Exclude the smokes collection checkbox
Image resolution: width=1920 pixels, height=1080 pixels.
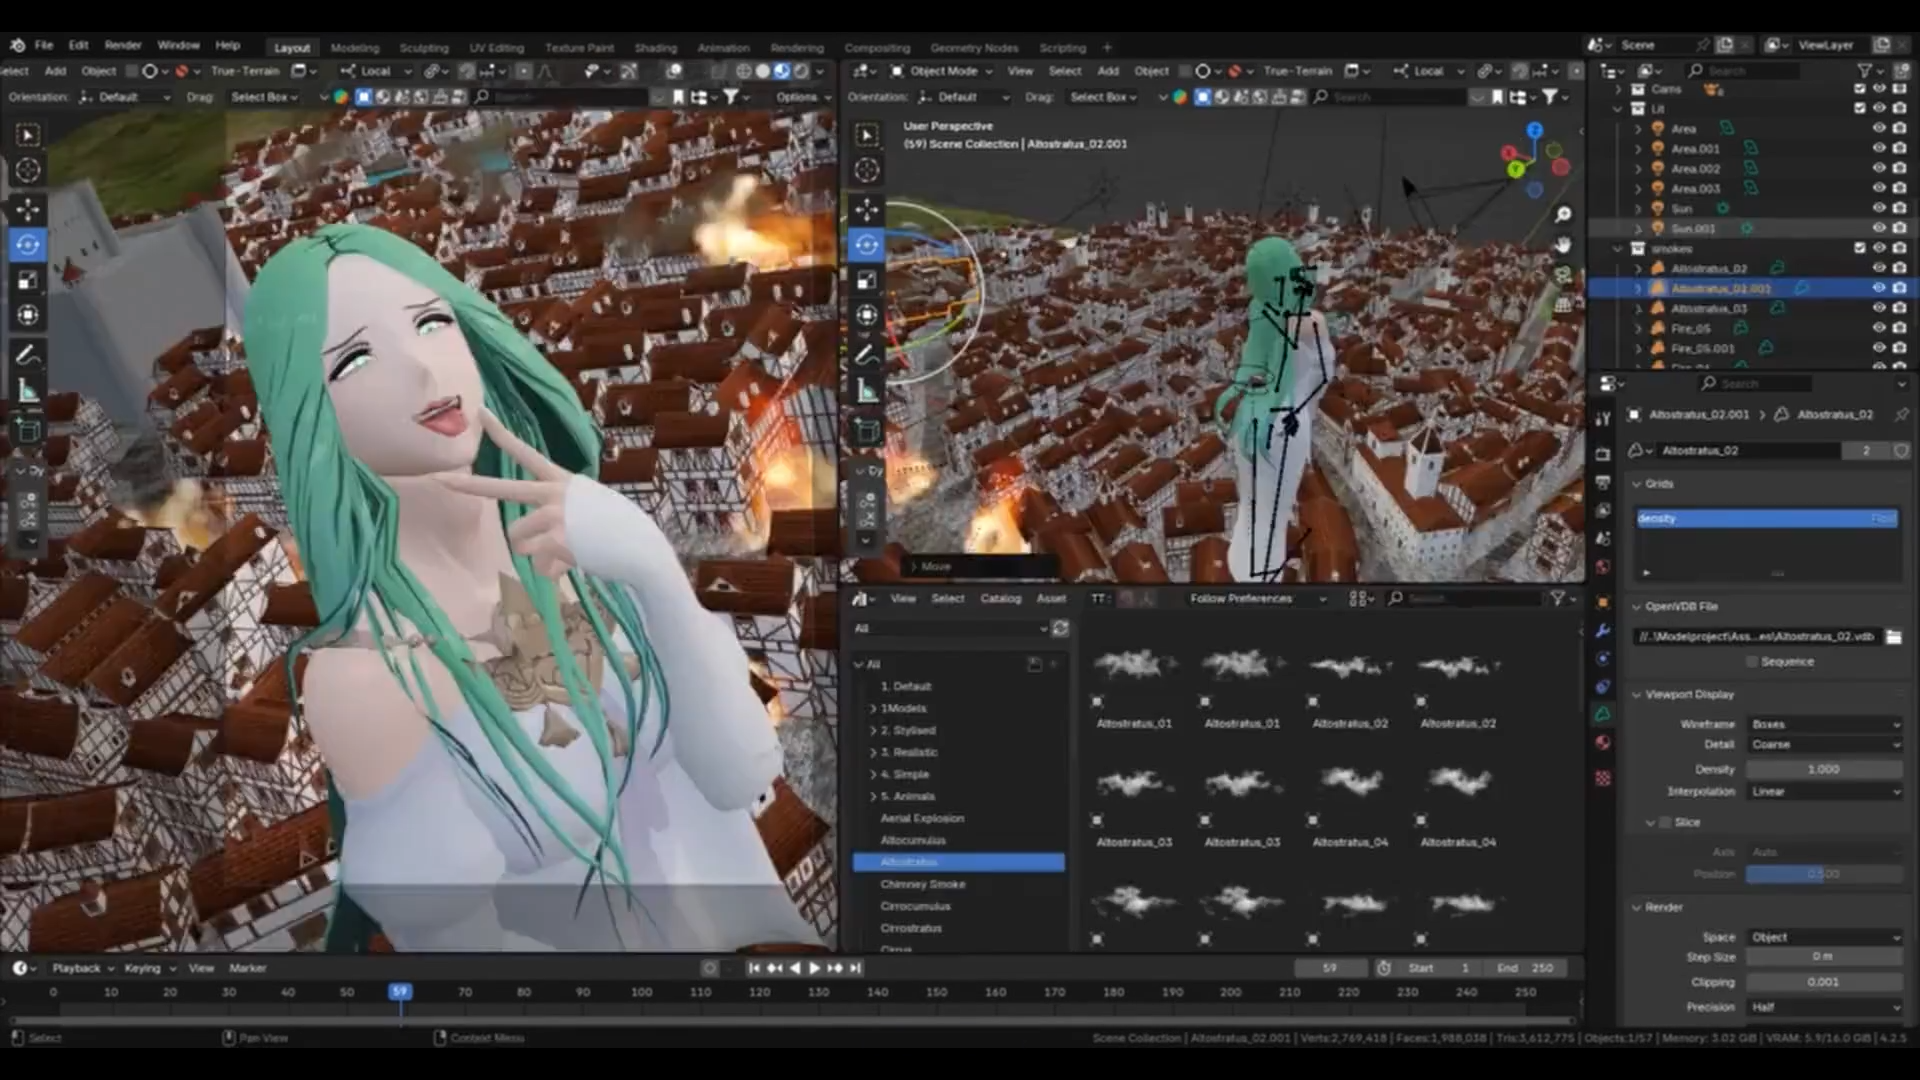click(x=1860, y=248)
